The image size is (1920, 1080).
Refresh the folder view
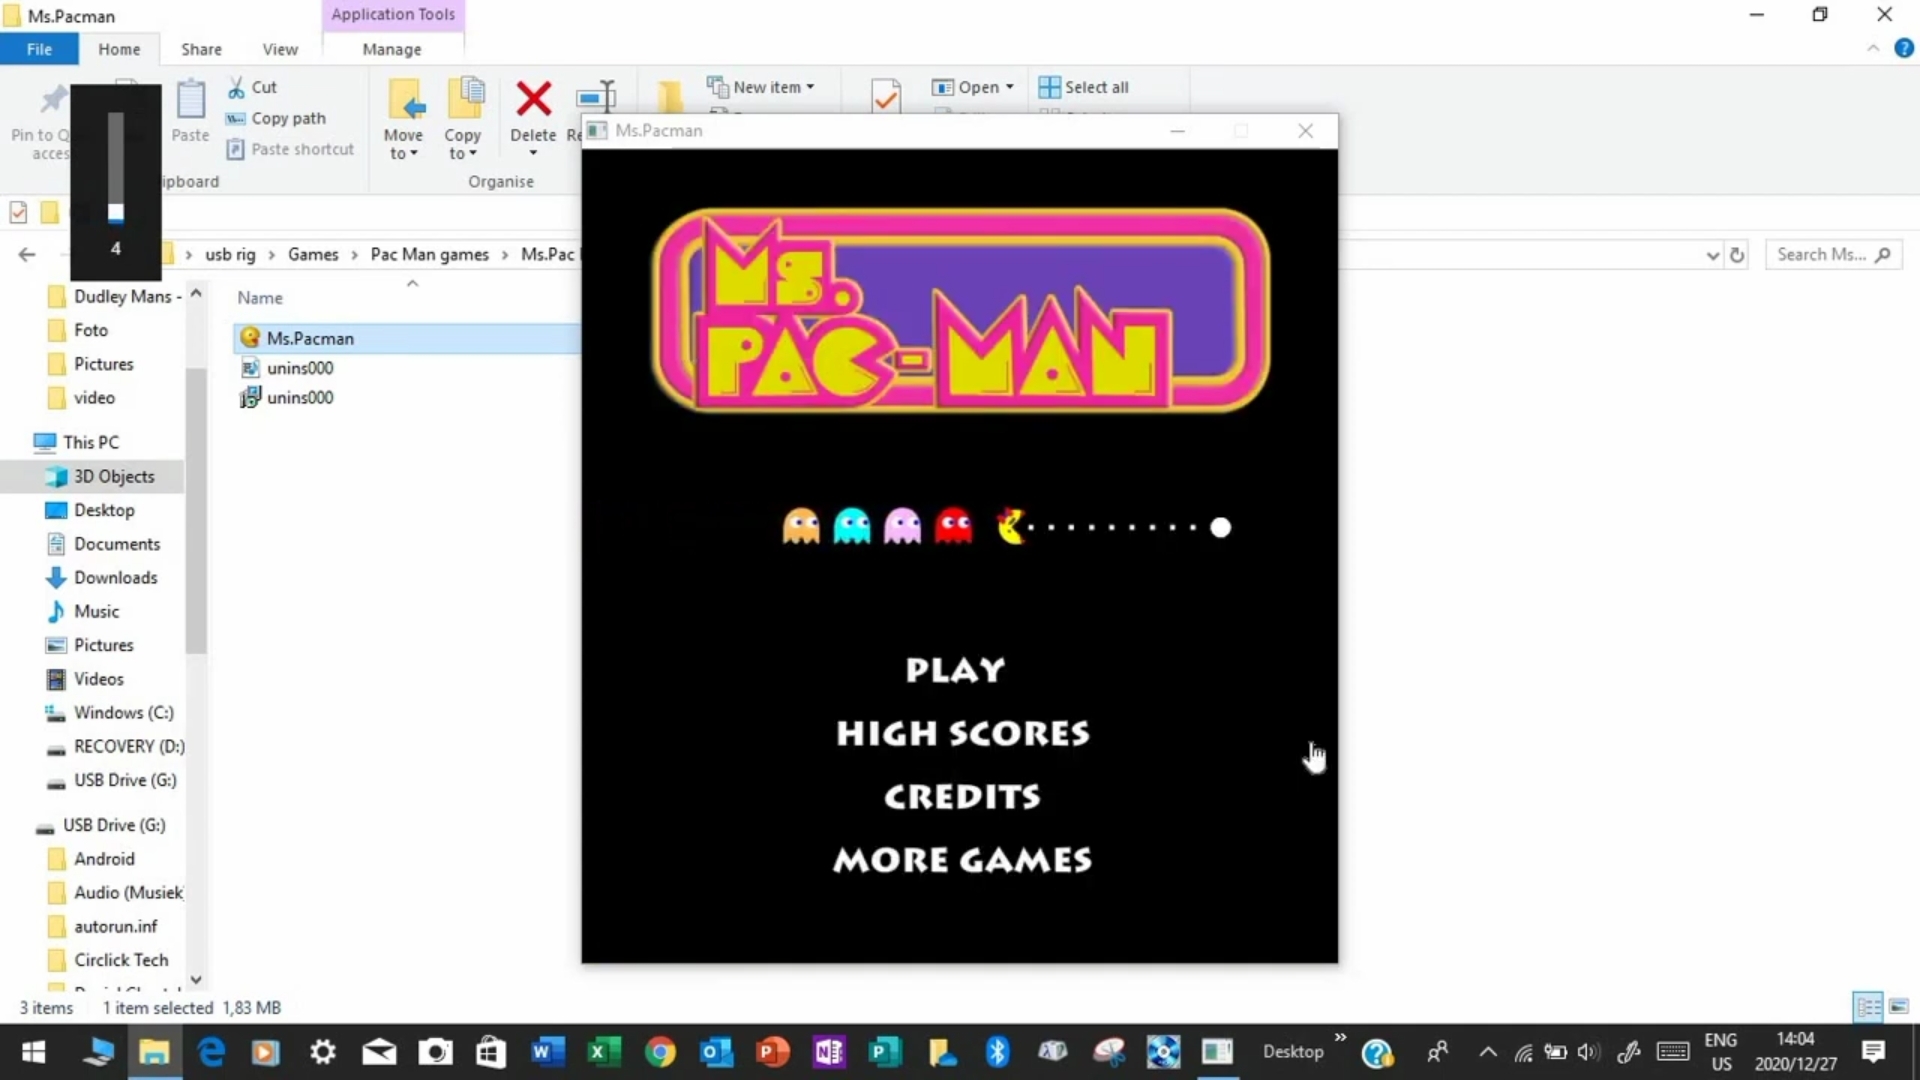(x=1737, y=255)
